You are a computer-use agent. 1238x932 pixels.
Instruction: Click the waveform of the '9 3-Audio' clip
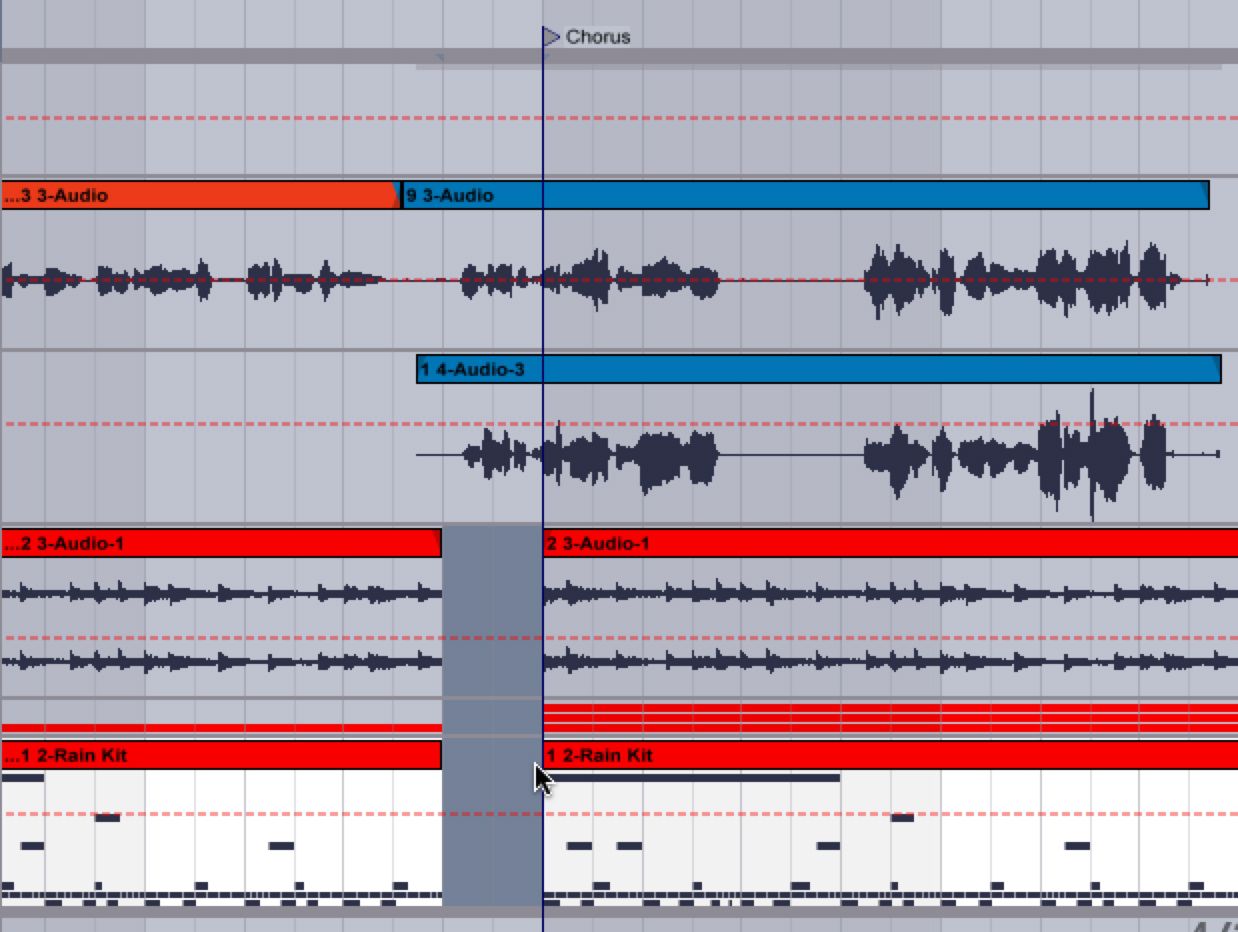[806, 280]
